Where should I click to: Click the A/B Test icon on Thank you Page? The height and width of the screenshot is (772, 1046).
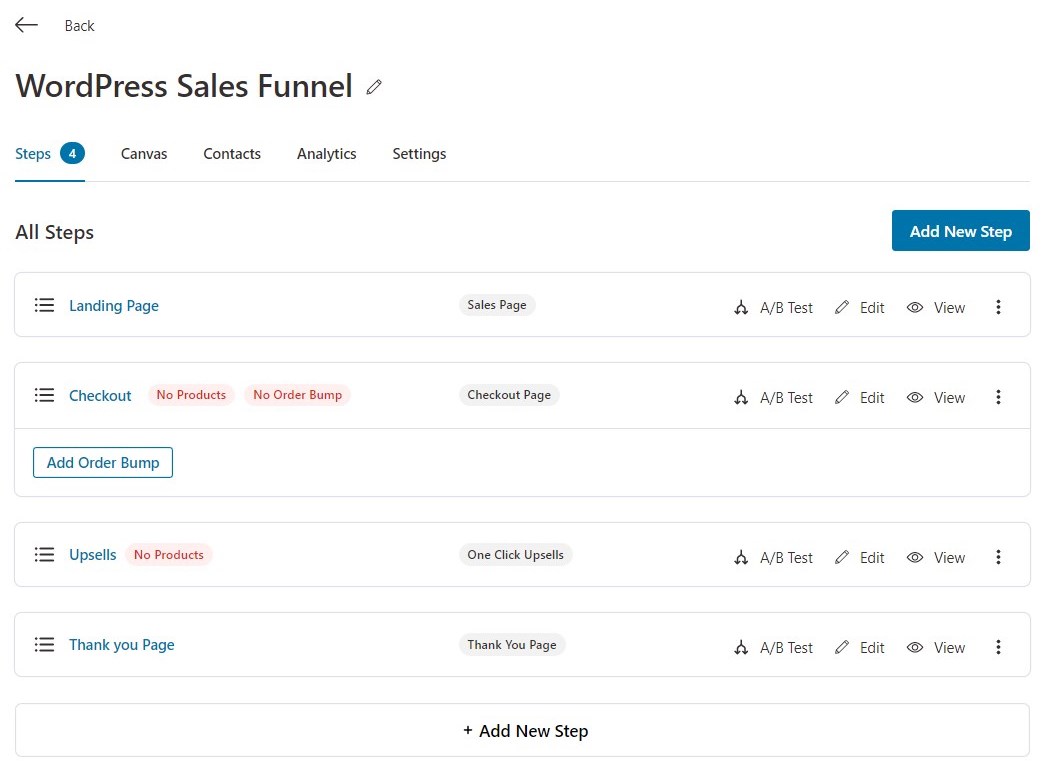point(741,647)
